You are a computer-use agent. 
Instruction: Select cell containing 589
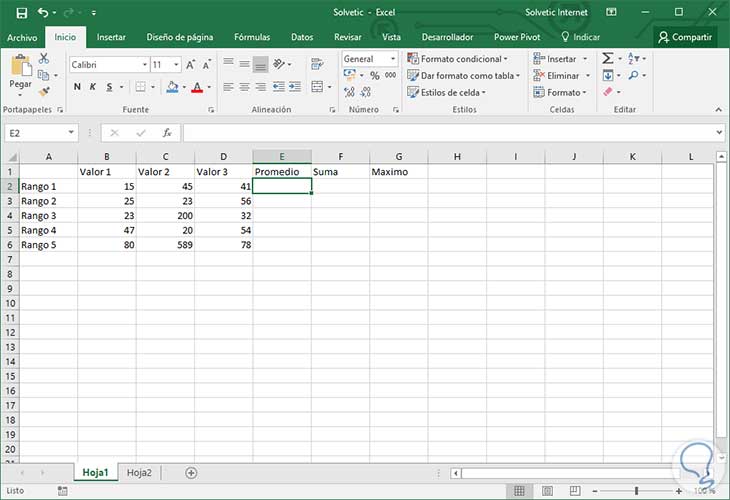pyautogui.click(x=165, y=245)
